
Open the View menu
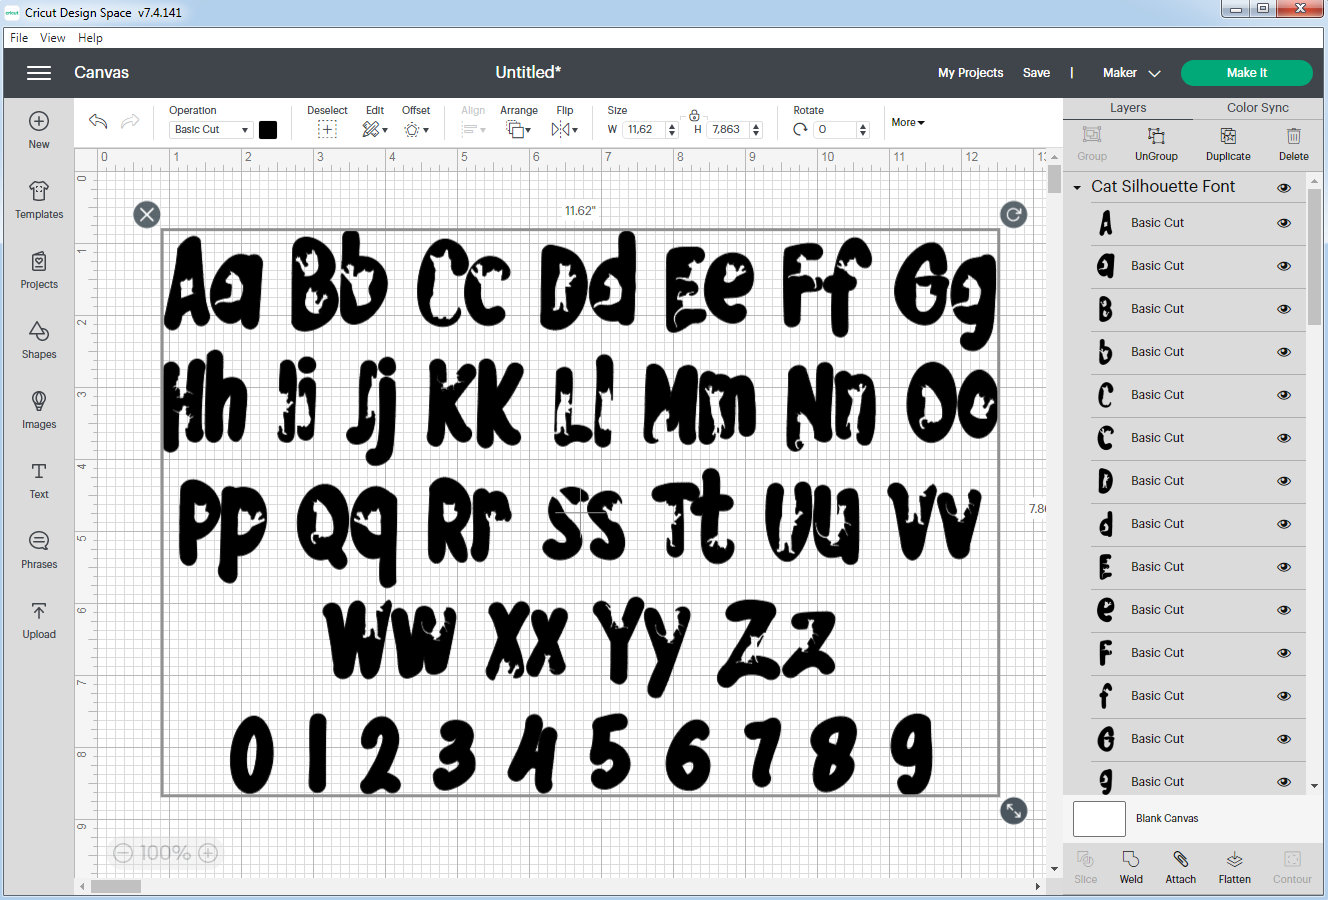[x=52, y=38]
